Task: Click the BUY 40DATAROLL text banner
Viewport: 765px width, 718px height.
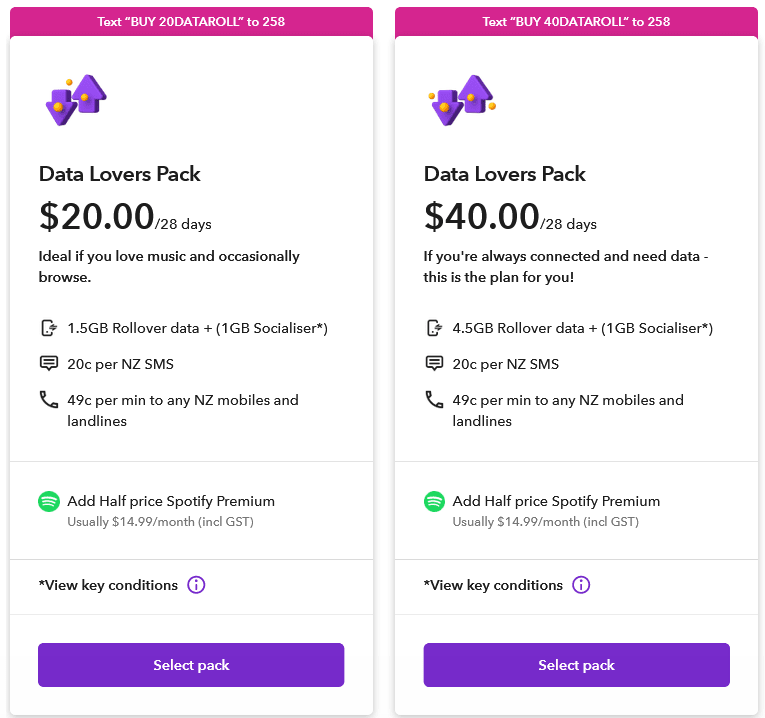Action: pos(576,21)
